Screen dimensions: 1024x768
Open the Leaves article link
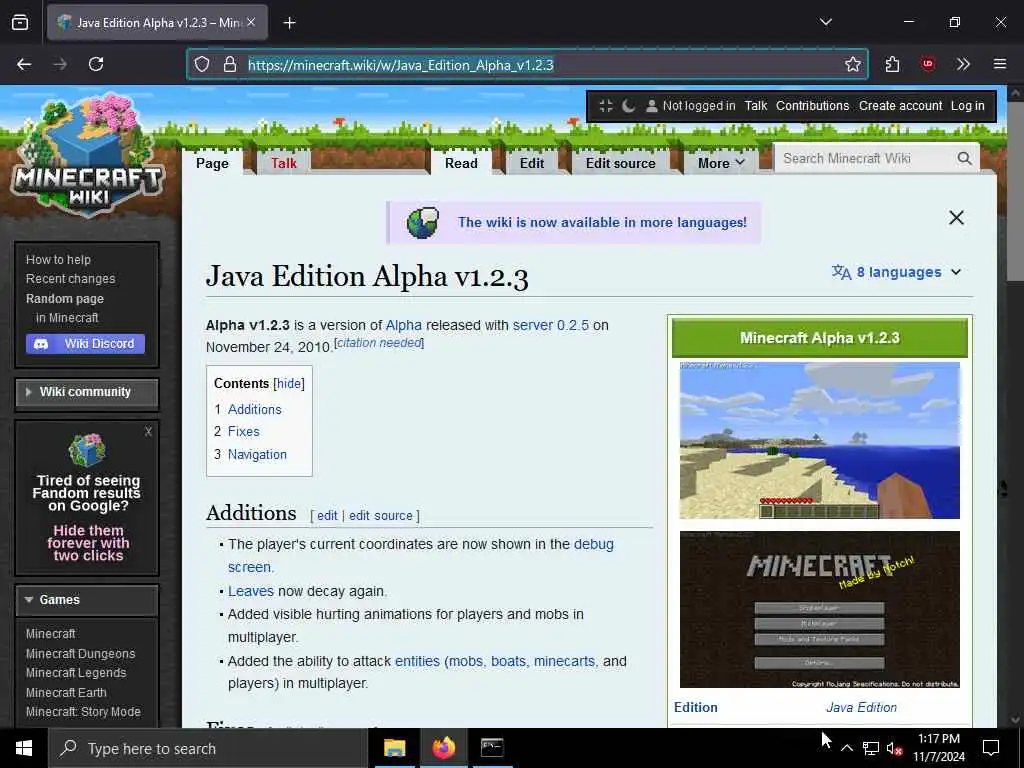251,592
